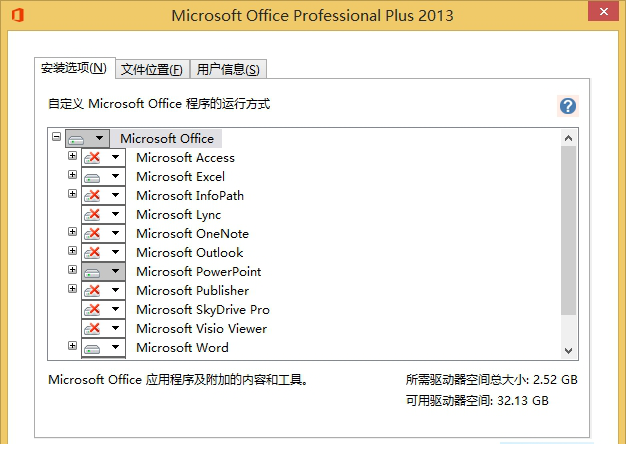Open install-state dropdown for Microsoft InfoPath
The height and width of the screenshot is (461, 626).
[x=103, y=195]
